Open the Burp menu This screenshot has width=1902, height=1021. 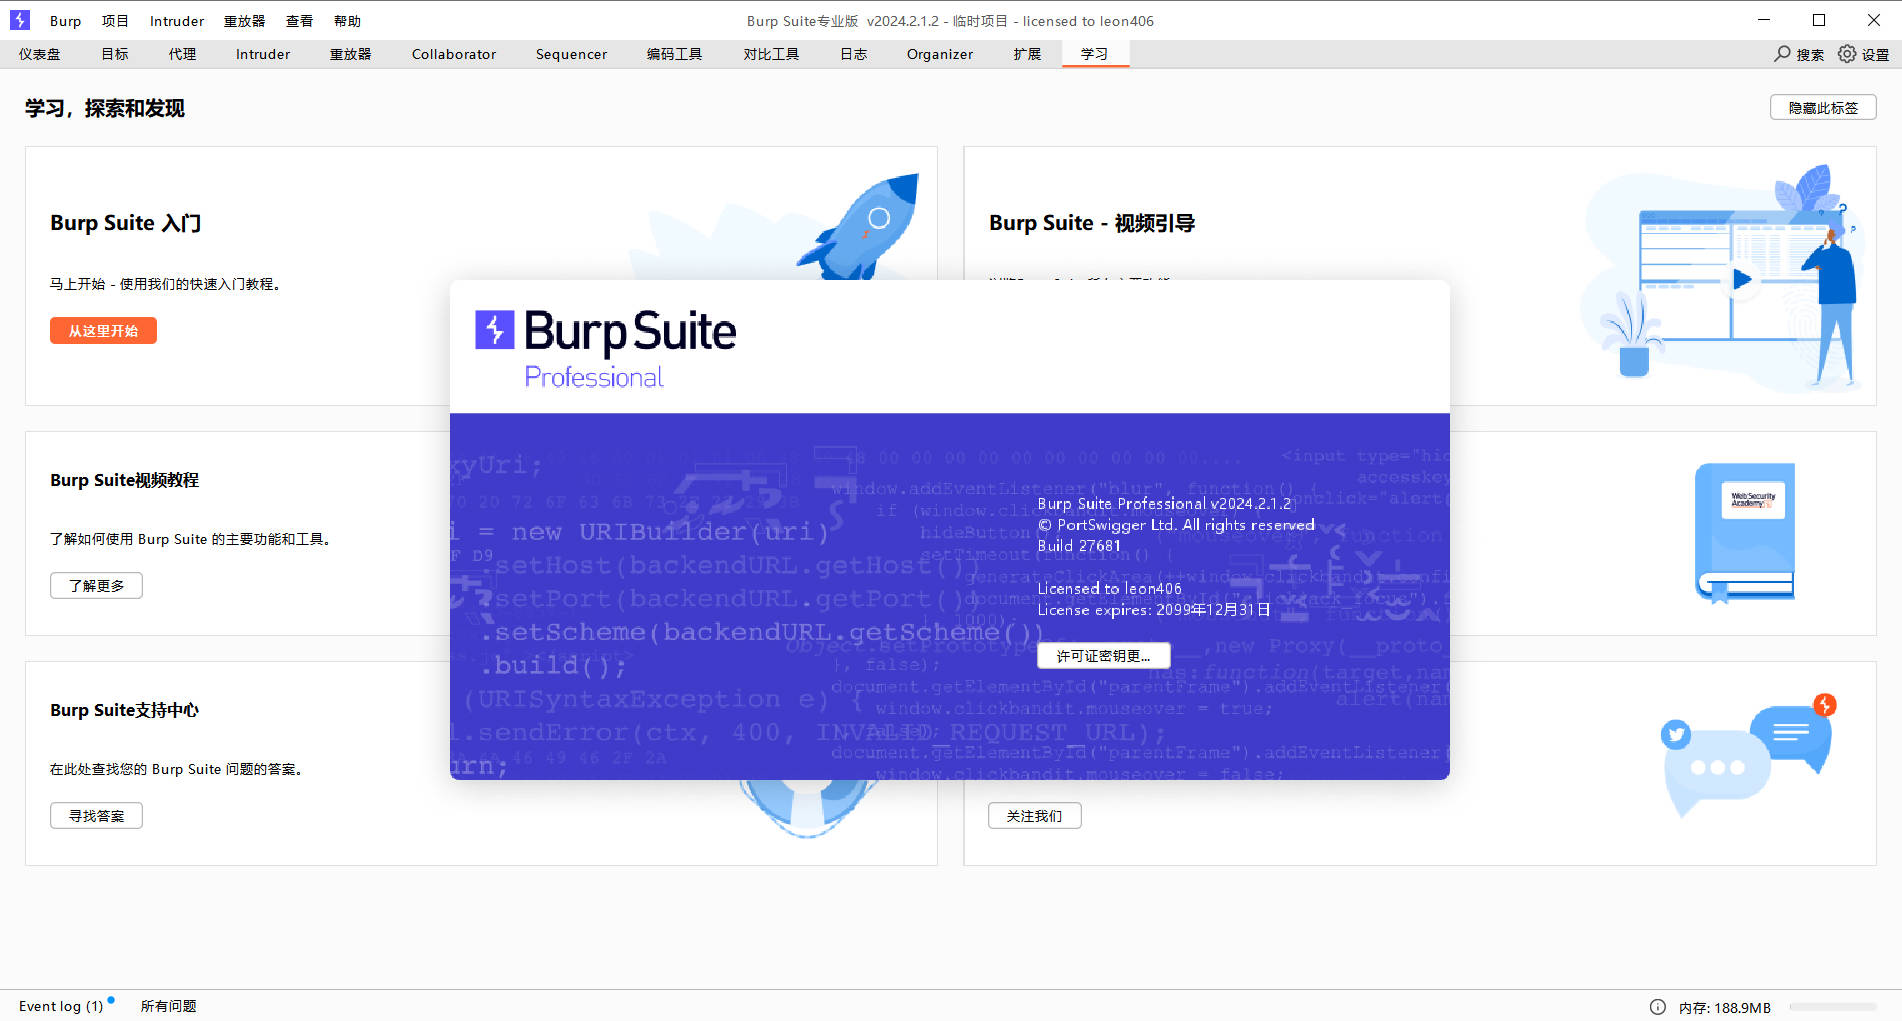click(x=65, y=21)
